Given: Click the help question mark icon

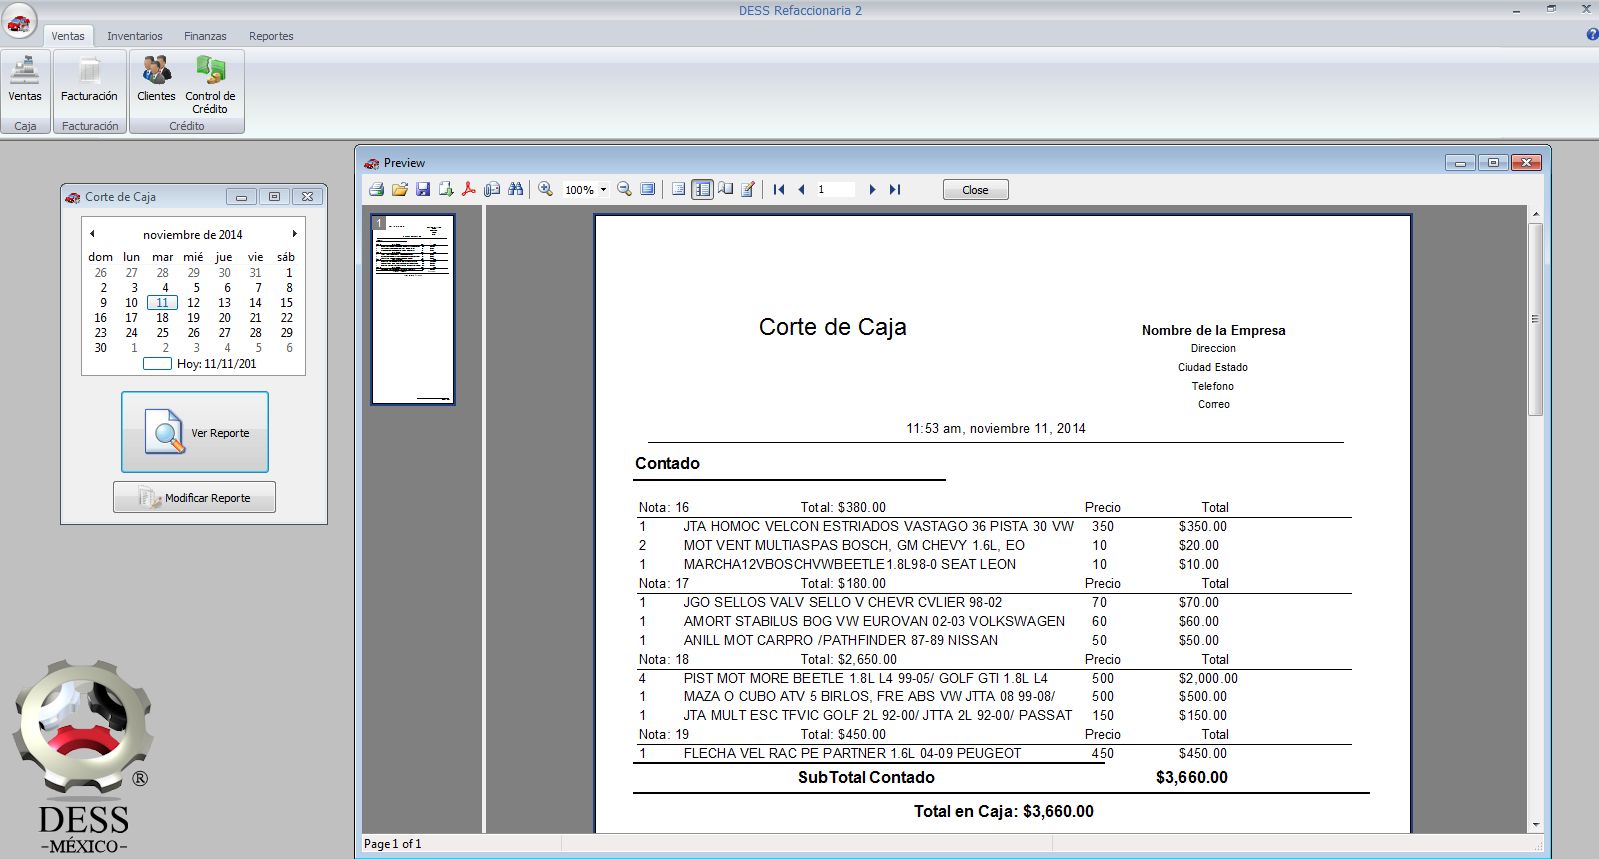Looking at the screenshot, I should [1592, 35].
